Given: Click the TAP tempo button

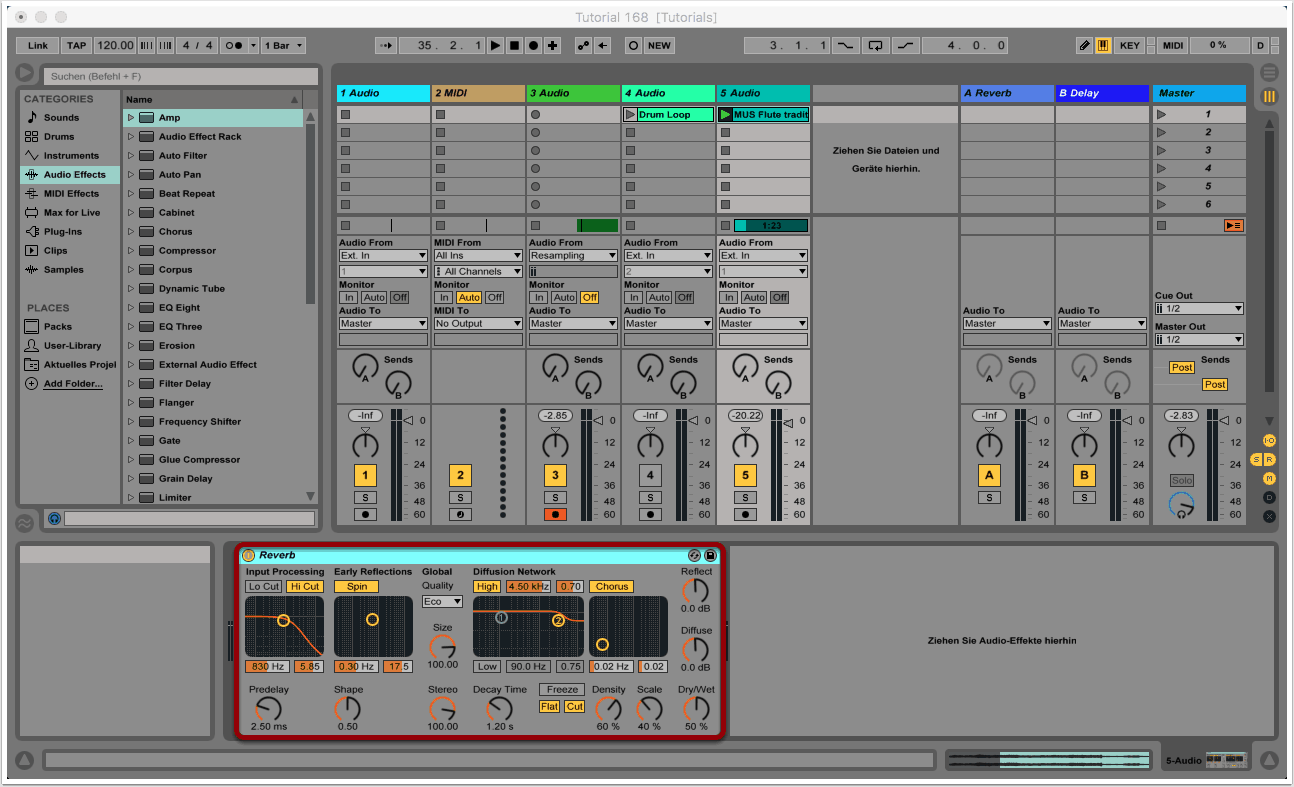Looking at the screenshot, I should (x=76, y=46).
